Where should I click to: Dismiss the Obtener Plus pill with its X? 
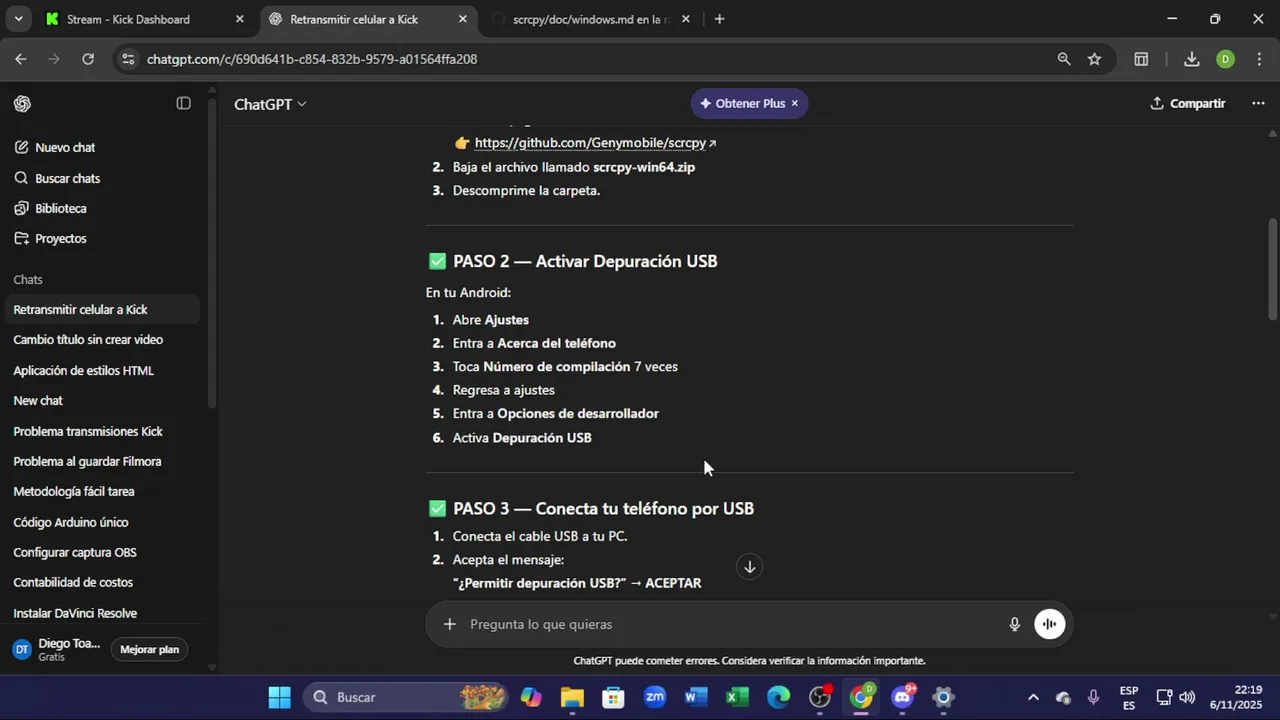[795, 103]
